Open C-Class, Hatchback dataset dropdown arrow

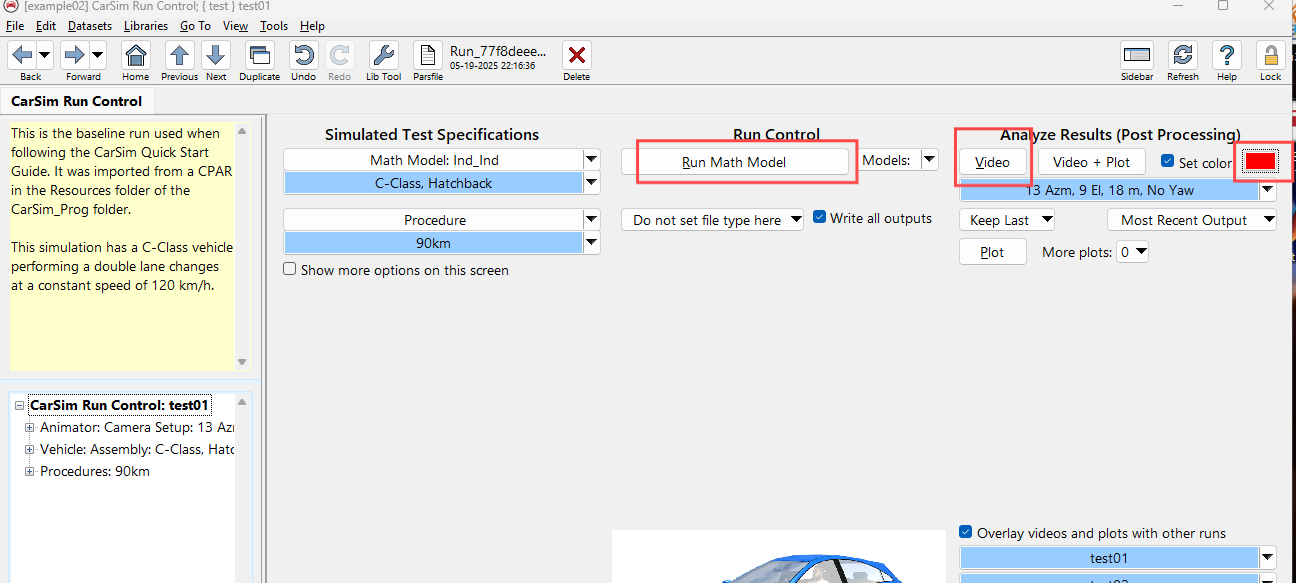click(592, 183)
